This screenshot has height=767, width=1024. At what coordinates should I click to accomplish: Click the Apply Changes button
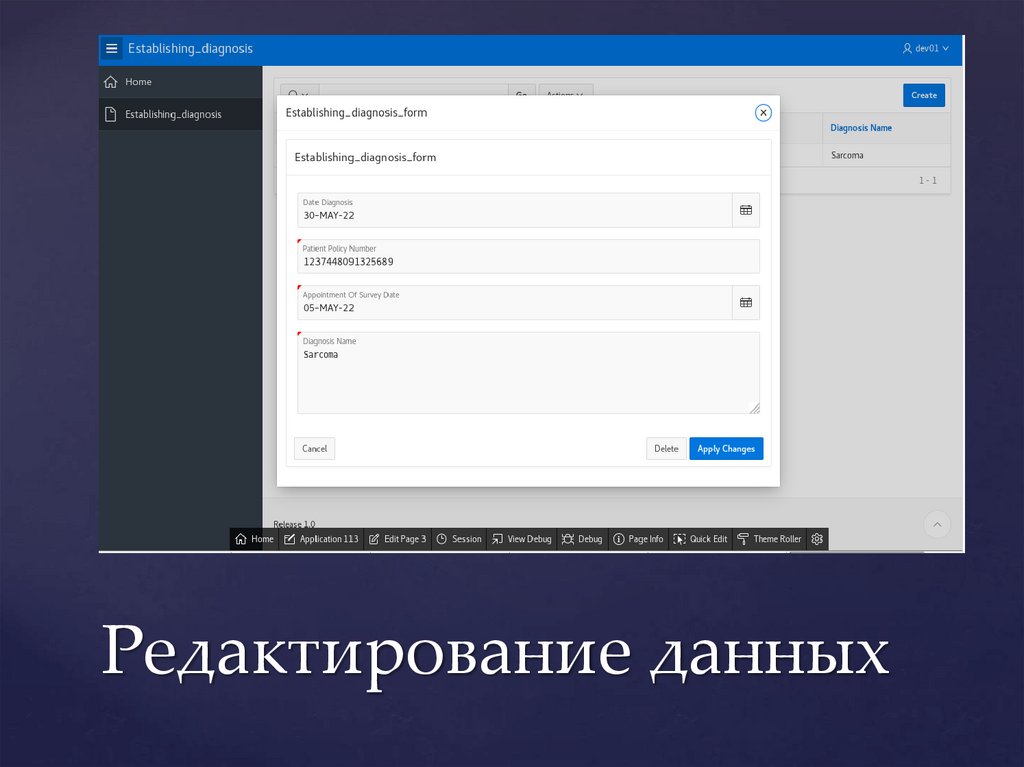726,448
